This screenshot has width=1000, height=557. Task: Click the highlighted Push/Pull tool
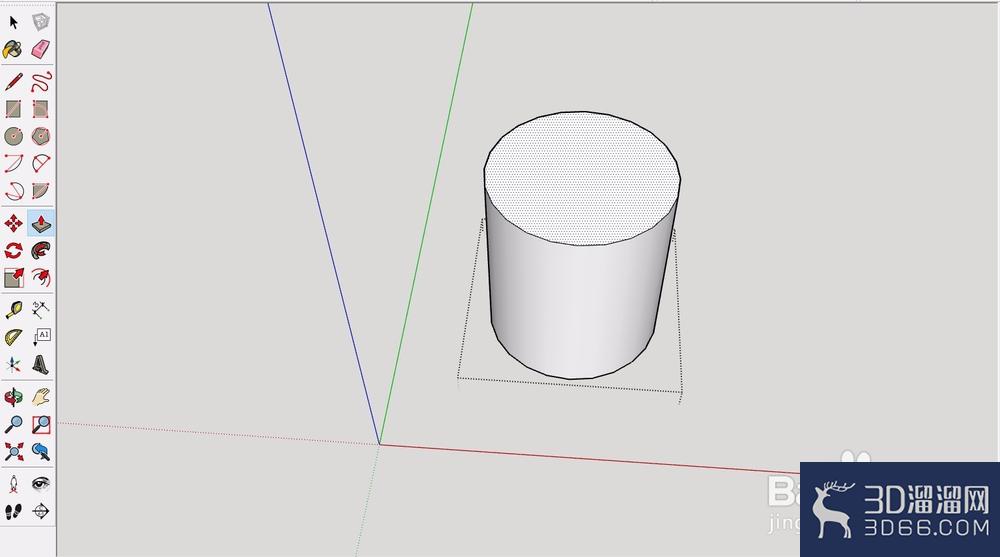pyautogui.click(x=41, y=223)
